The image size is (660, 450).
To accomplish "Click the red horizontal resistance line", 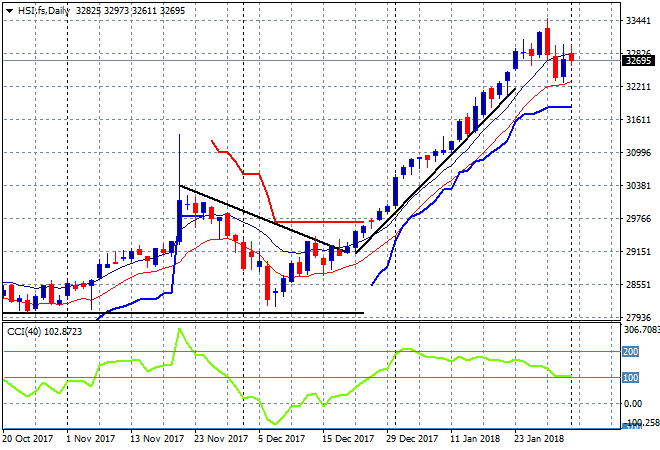I will (320, 222).
